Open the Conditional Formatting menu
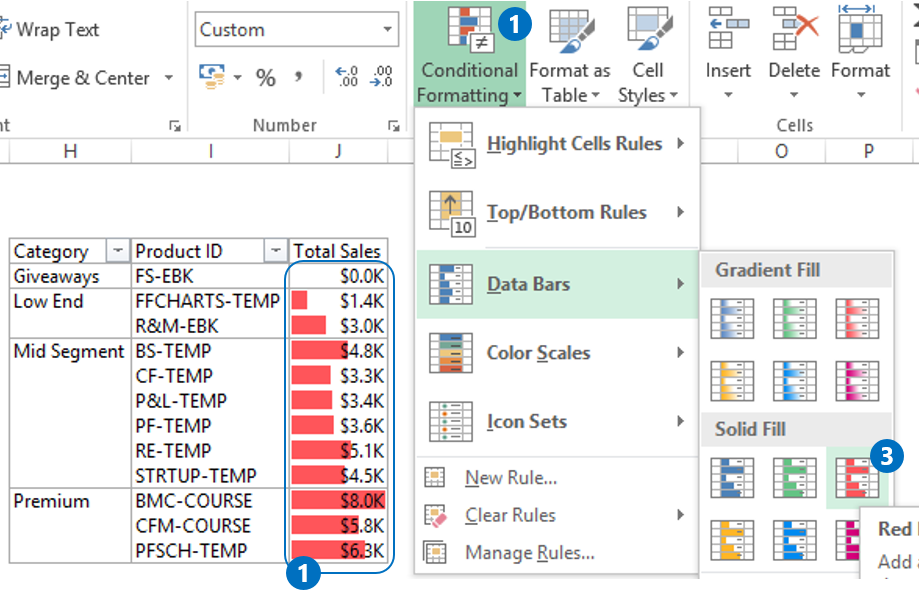The width and height of the screenshot is (919, 603). coord(469,54)
